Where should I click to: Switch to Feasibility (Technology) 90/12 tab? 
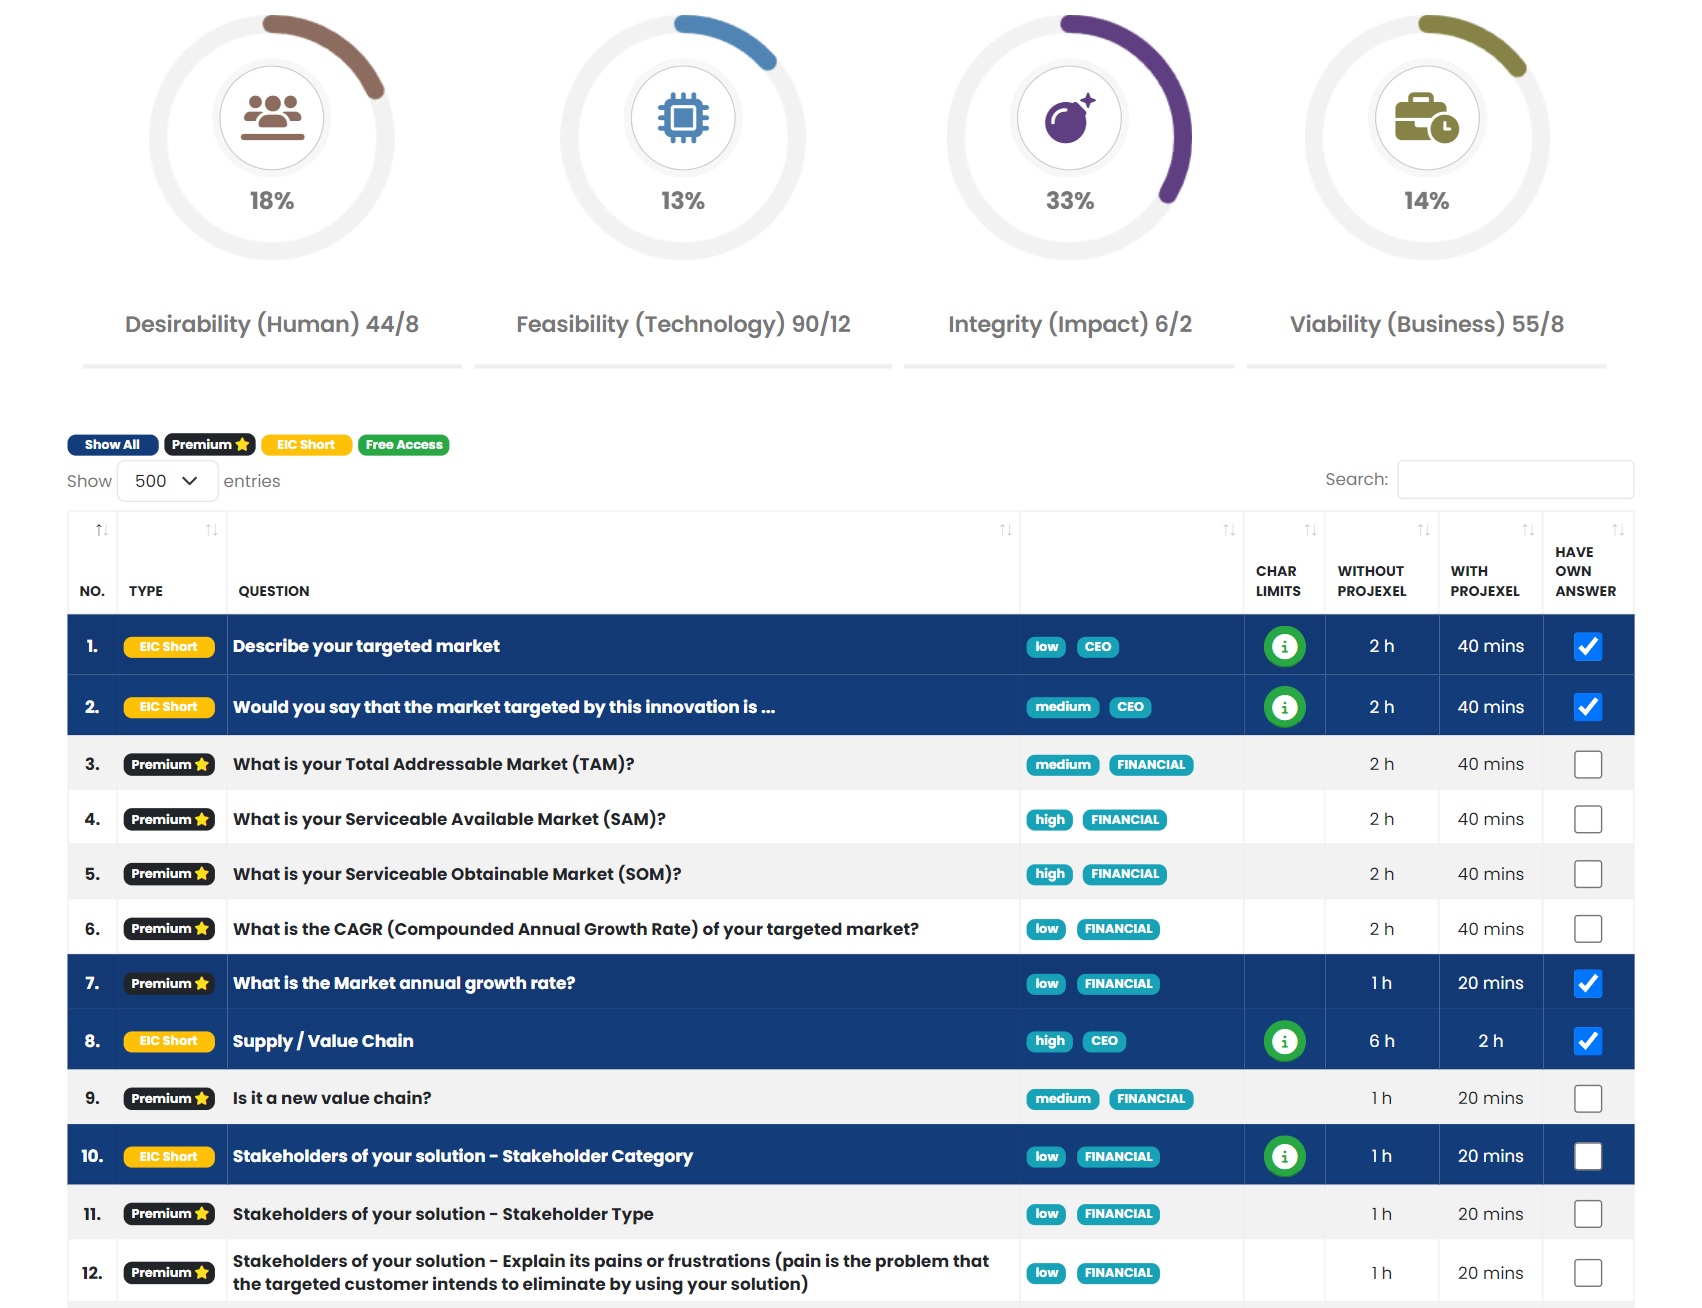tap(683, 324)
